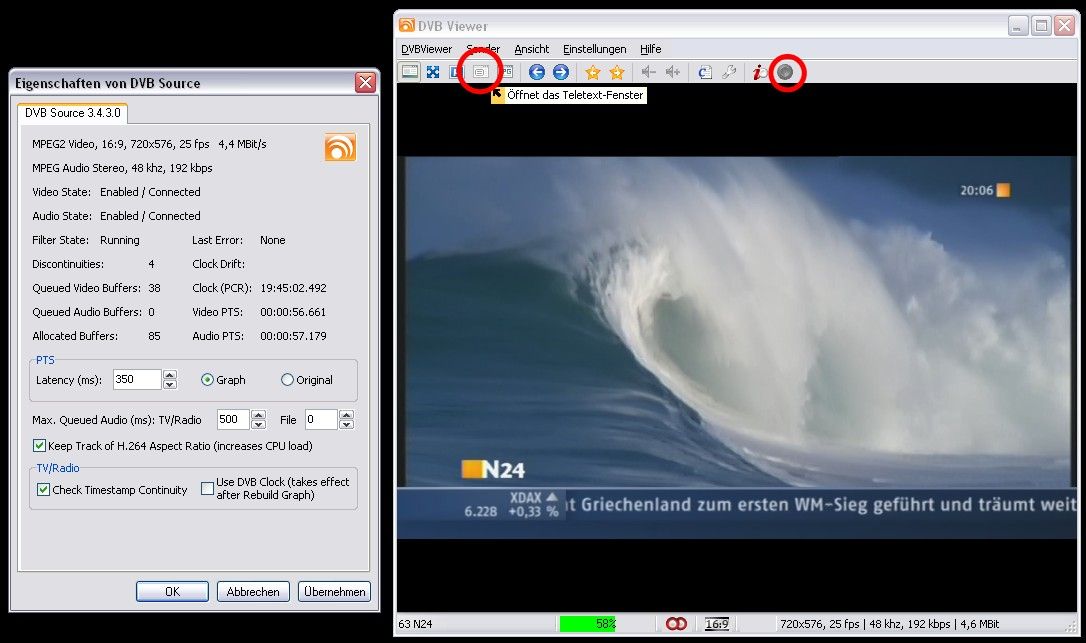The width and height of the screenshot is (1086, 643).
Task: Click the grey record button icon
Action: 786,72
